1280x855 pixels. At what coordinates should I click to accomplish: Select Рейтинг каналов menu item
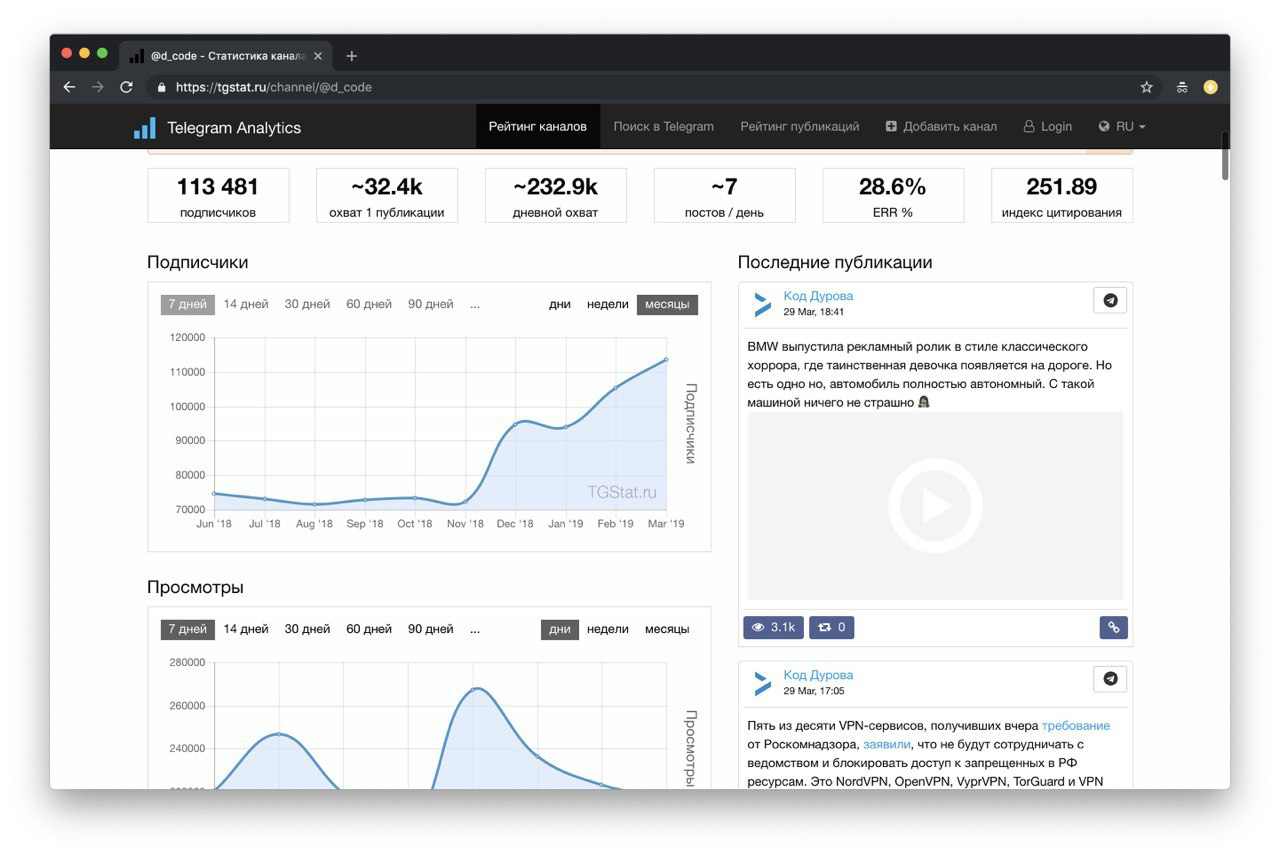(538, 127)
